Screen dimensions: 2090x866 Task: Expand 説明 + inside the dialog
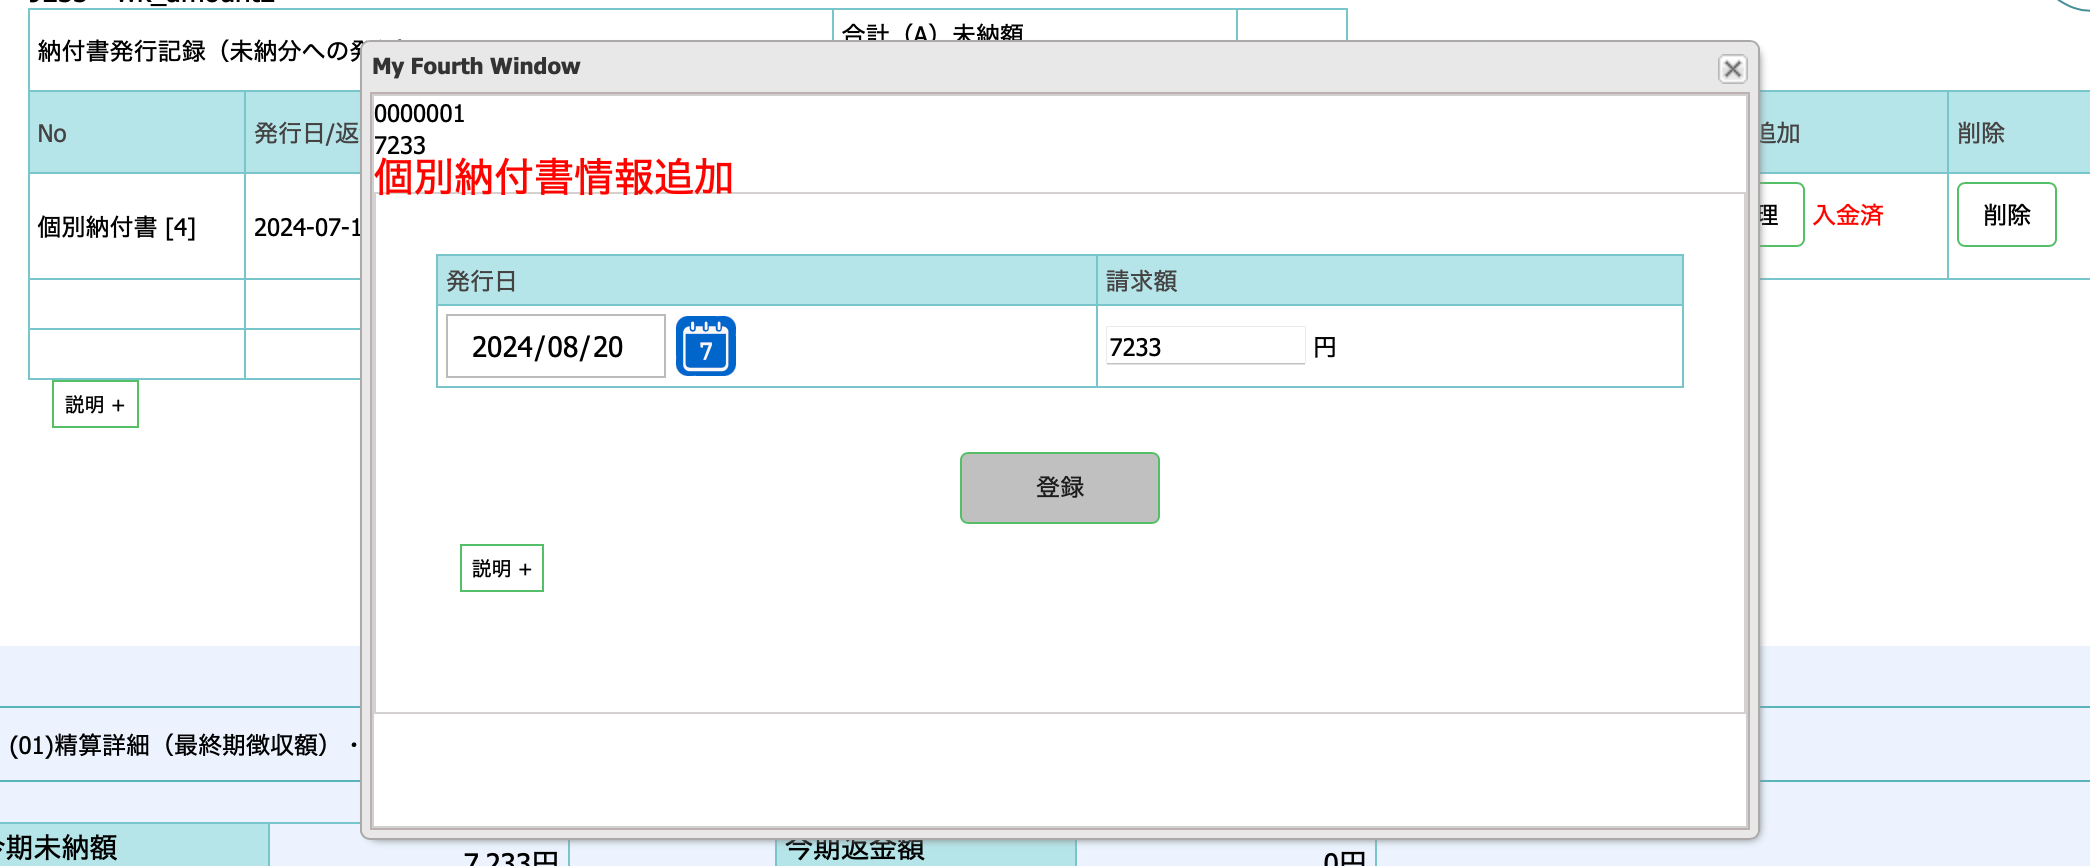click(x=501, y=568)
